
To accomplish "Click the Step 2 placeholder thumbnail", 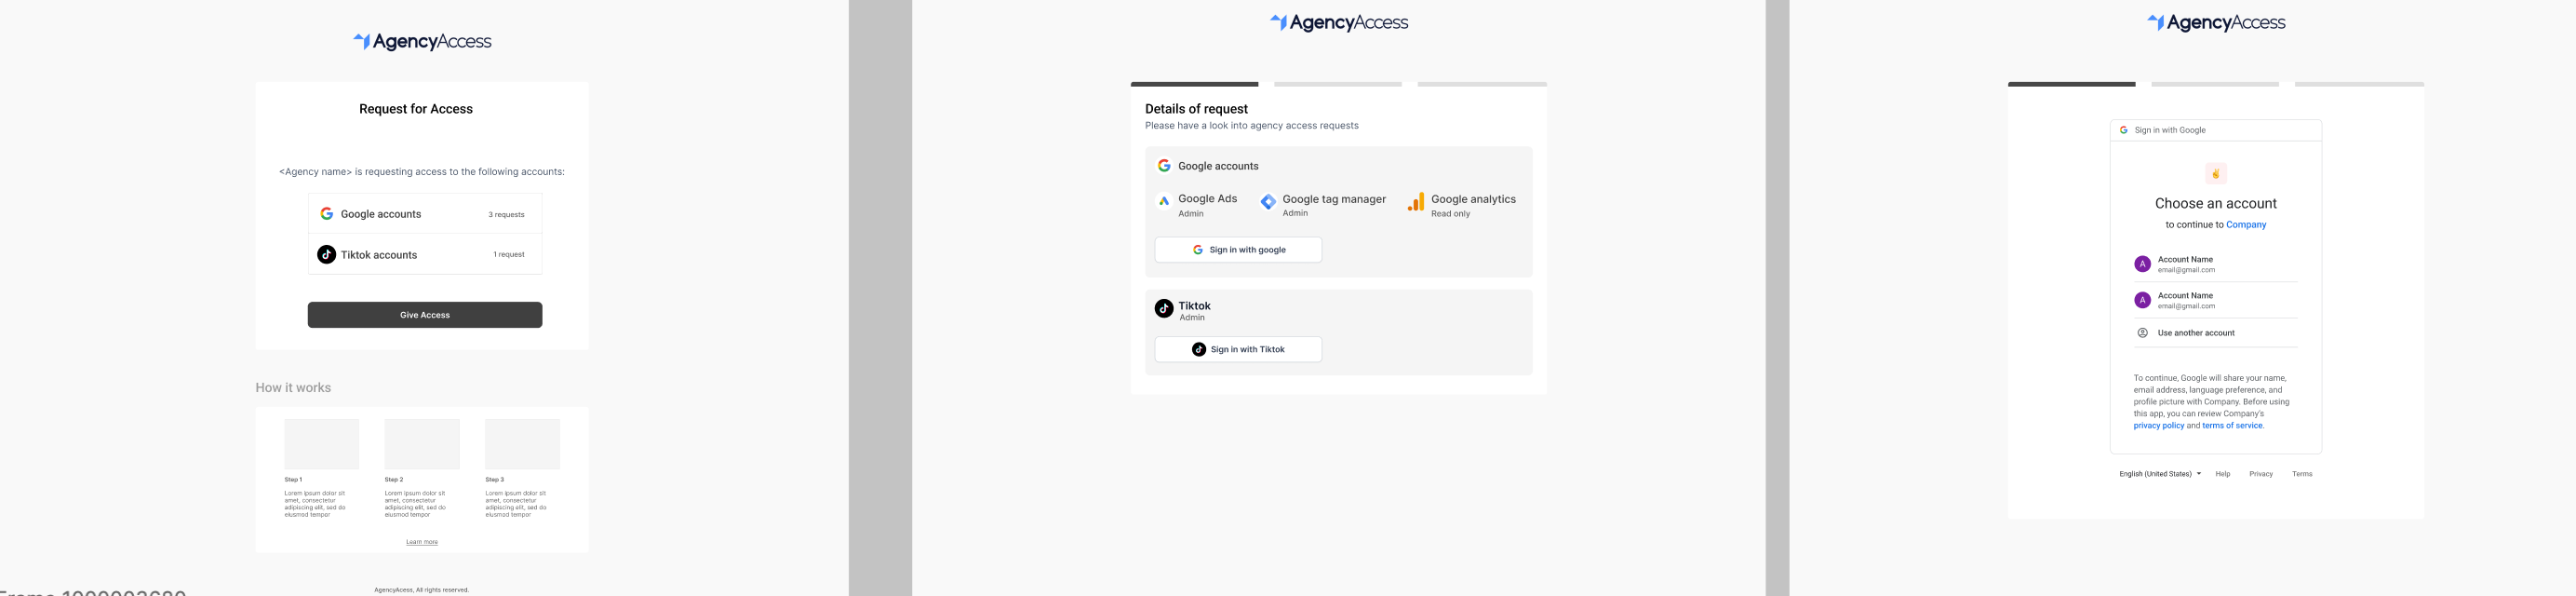I will 422,444.
